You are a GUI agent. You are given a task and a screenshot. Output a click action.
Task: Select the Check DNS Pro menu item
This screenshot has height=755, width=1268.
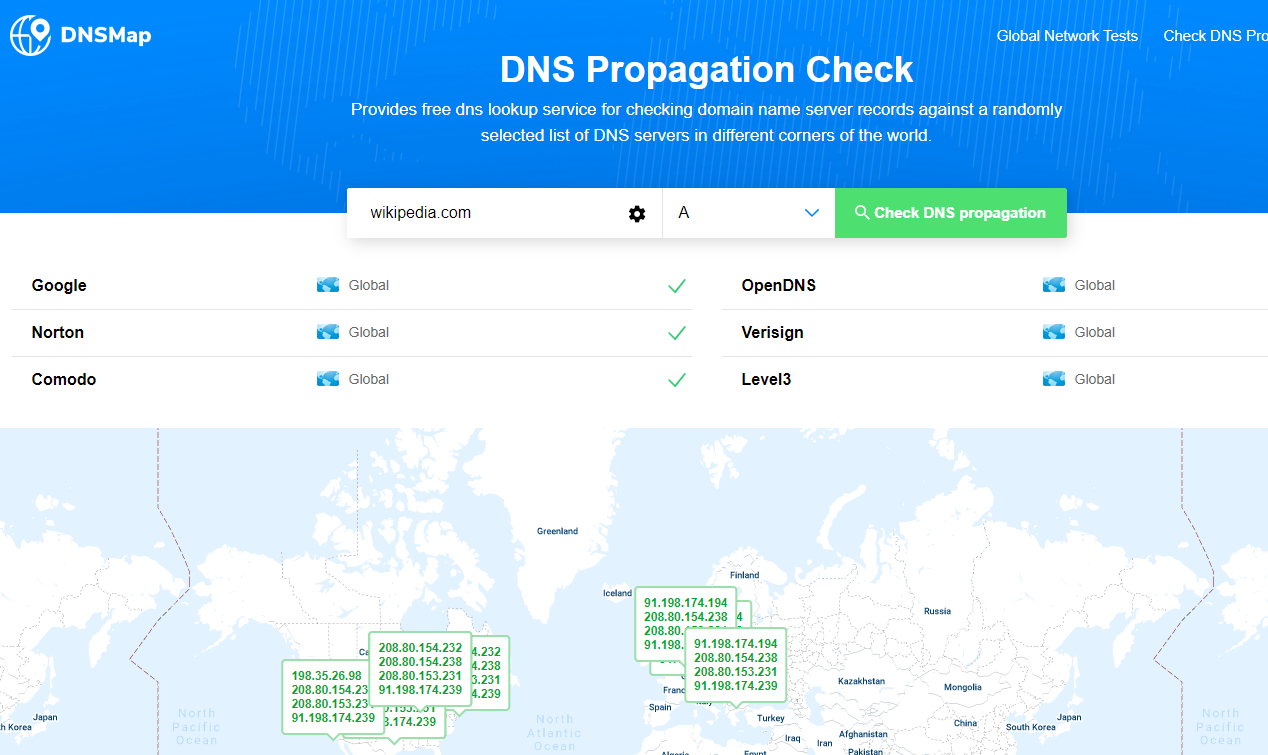pos(1215,35)
